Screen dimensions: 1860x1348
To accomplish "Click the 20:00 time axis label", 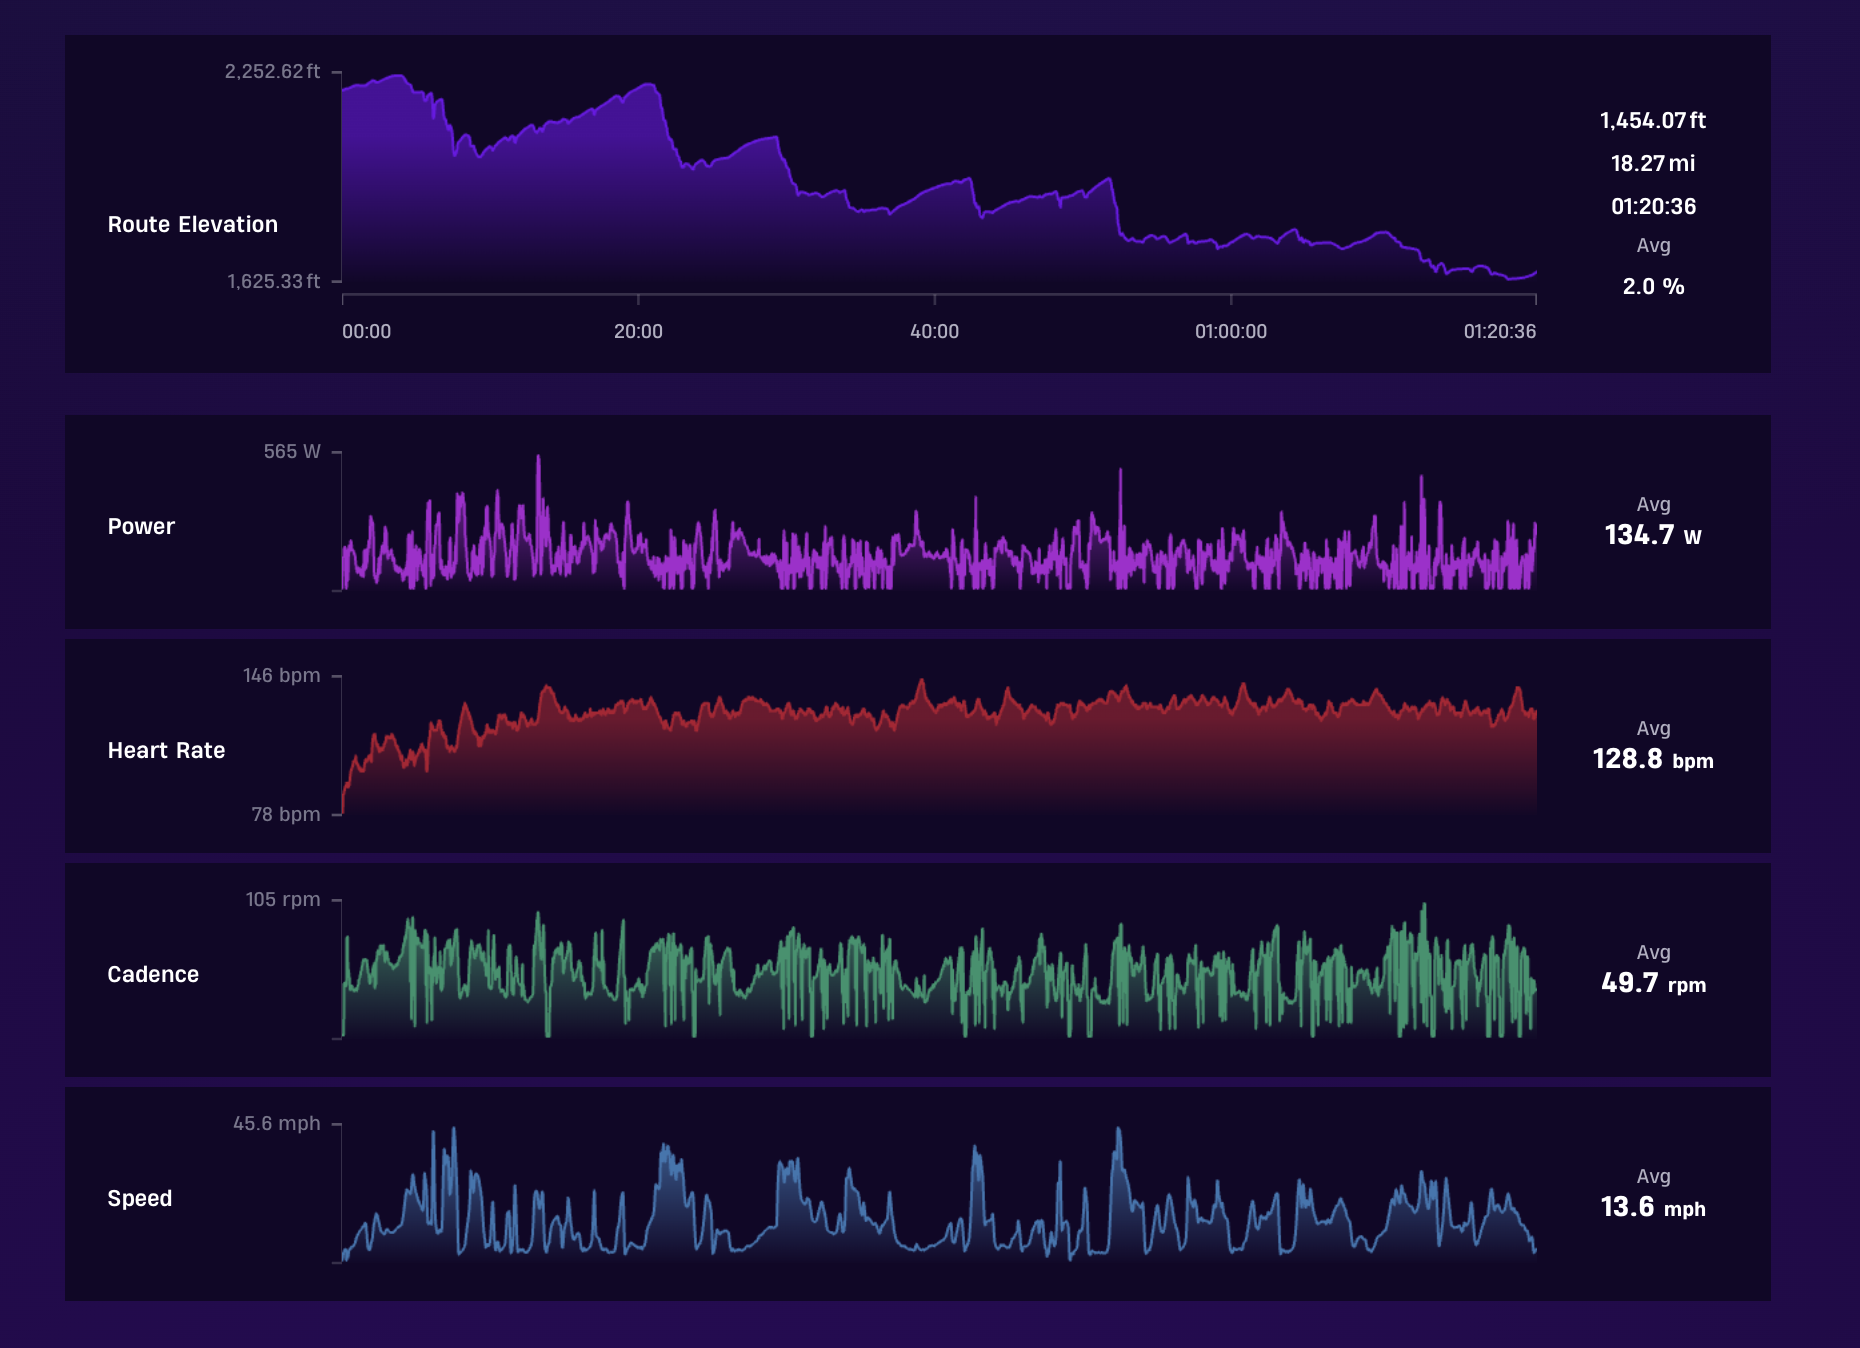I will pyautogui.click(x=638, y=331).
